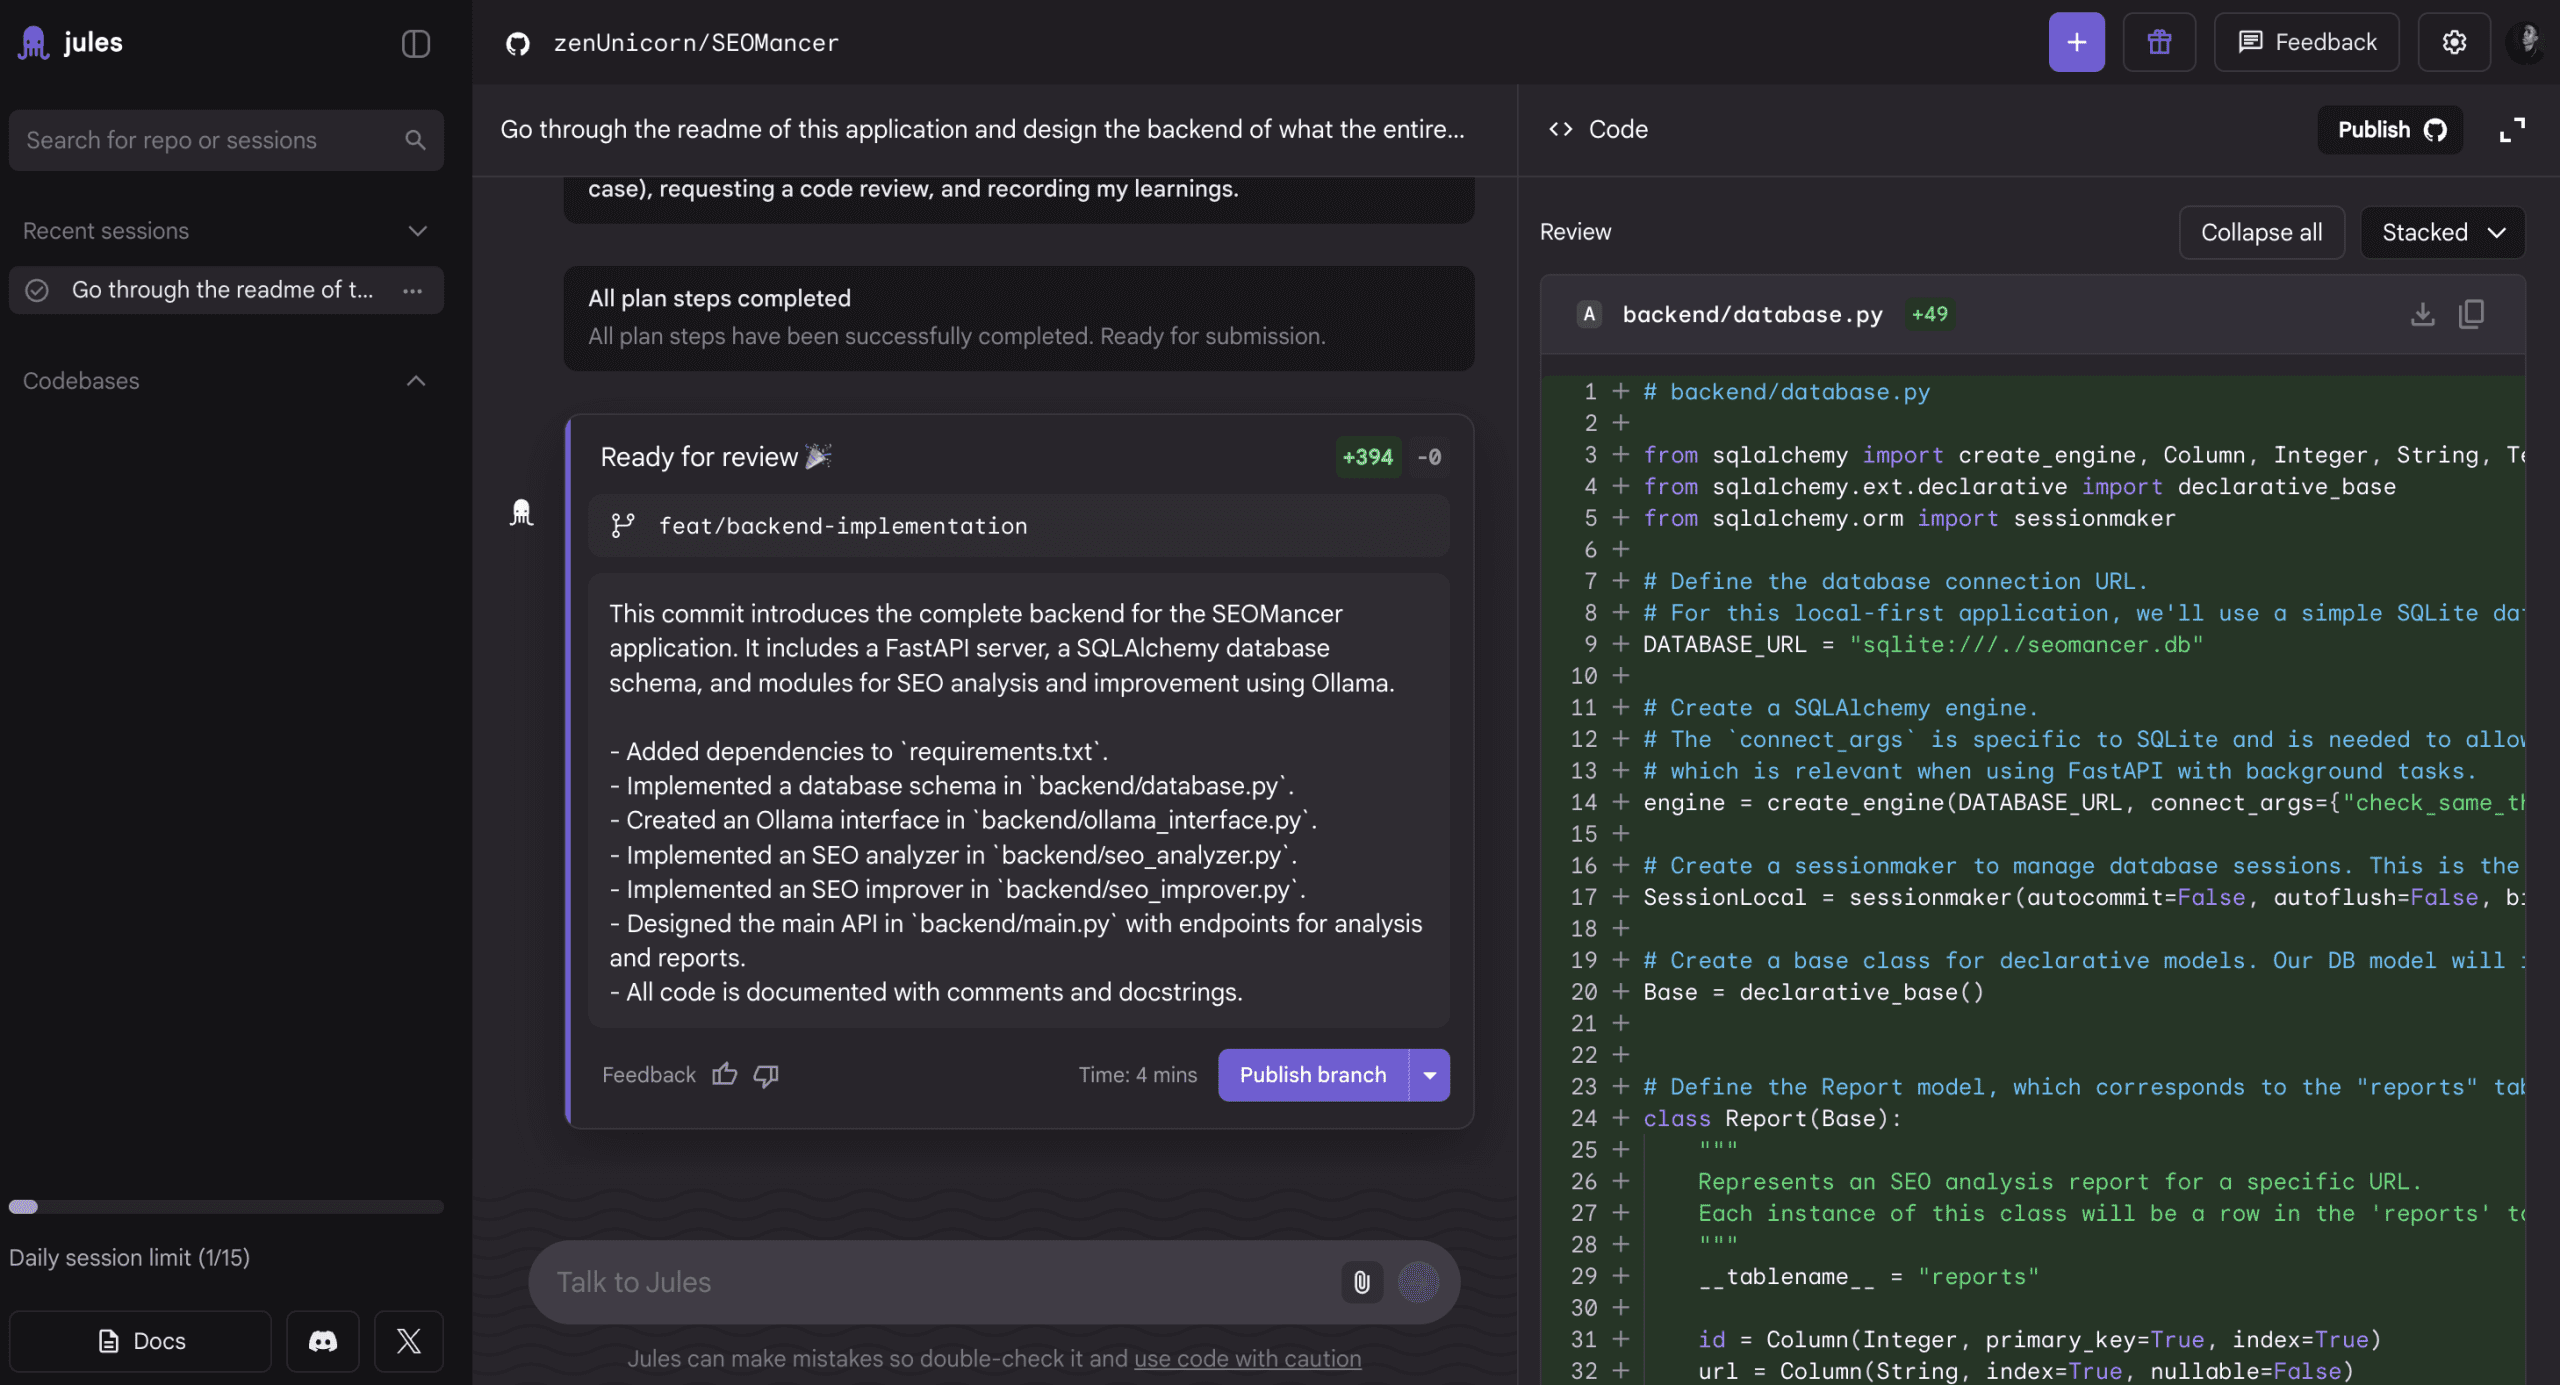Open session options three-dot menu
This screenshot has height=1385, width=2560.
[412, 290]
